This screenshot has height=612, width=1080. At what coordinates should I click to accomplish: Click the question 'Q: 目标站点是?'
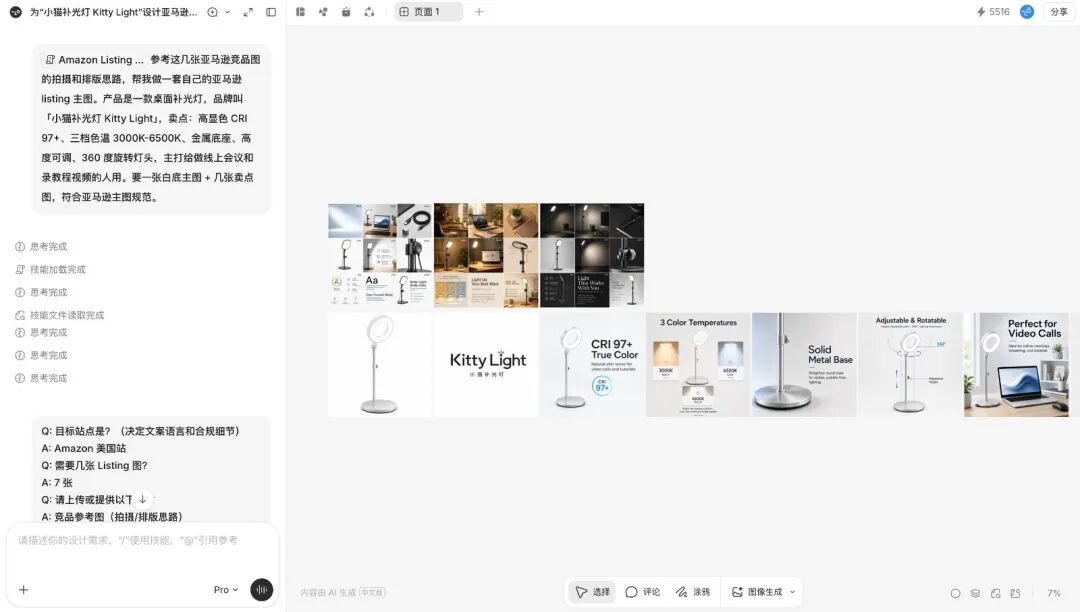(76, 431)
